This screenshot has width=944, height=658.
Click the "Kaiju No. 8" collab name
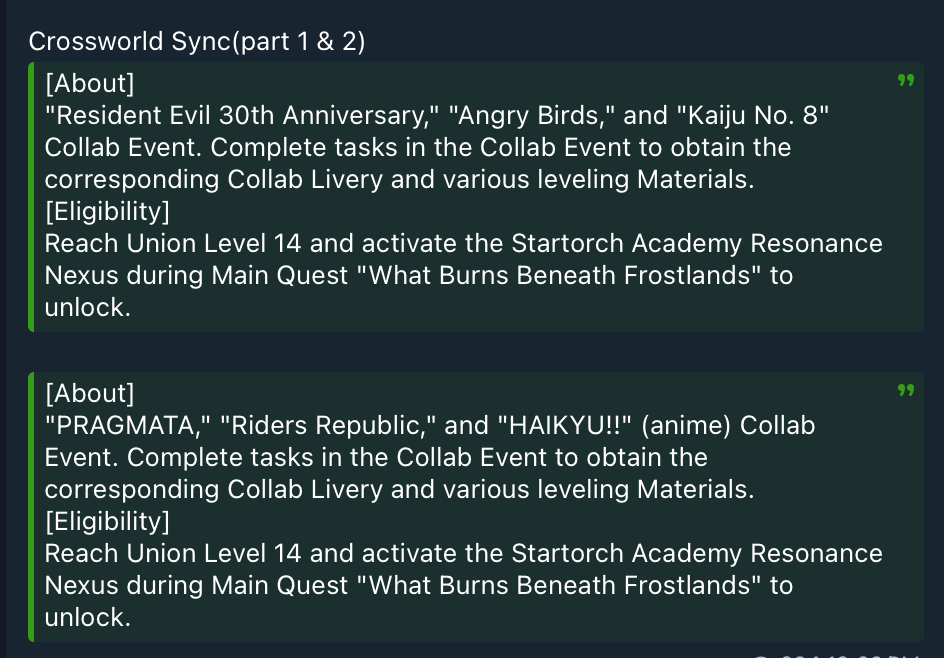click(758, 115)
